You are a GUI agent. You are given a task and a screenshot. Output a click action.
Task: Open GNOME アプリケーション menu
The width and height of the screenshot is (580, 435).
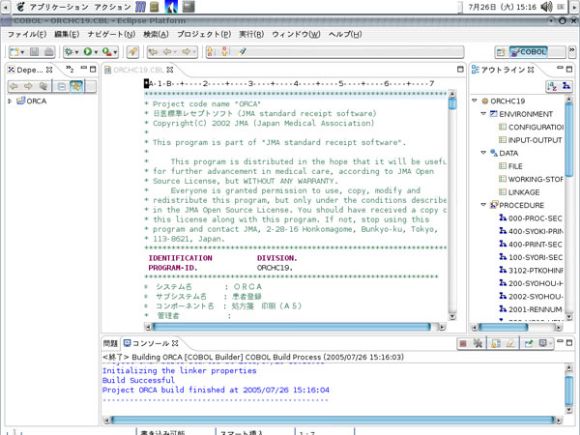point(59,7)
